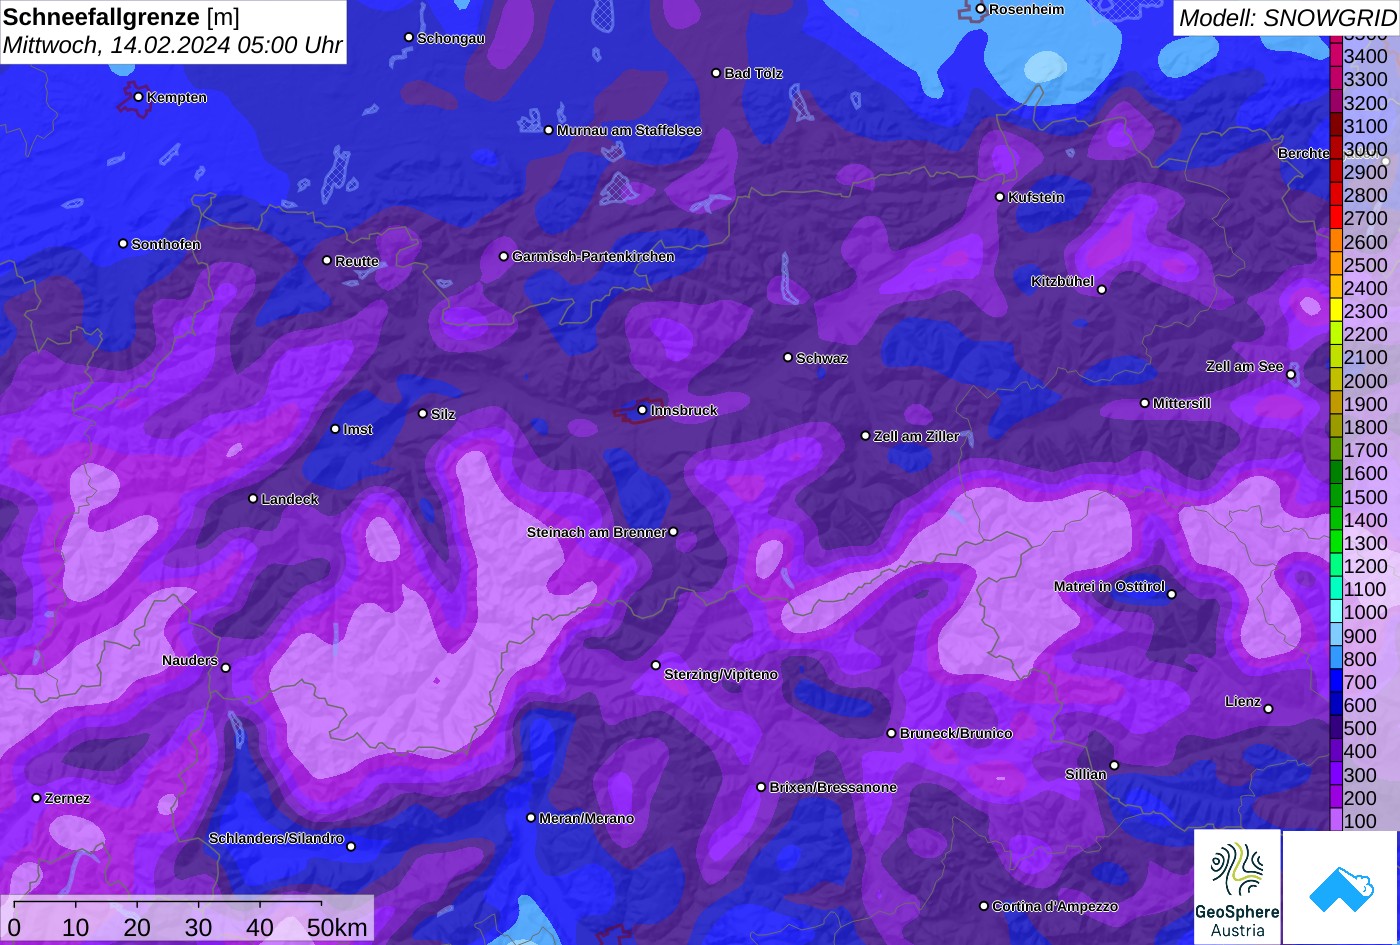
Task: Click the Sonthofen label
Action: coord(166,244)
